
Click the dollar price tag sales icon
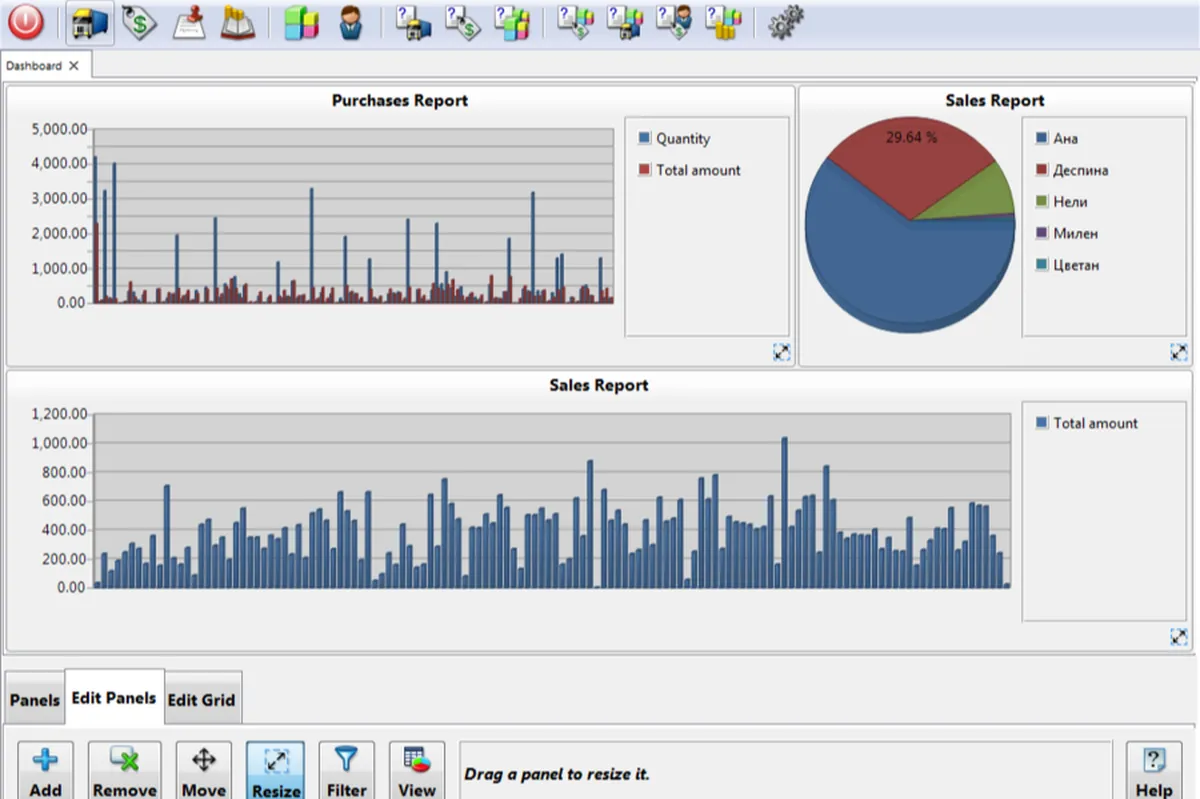[140, 22]
